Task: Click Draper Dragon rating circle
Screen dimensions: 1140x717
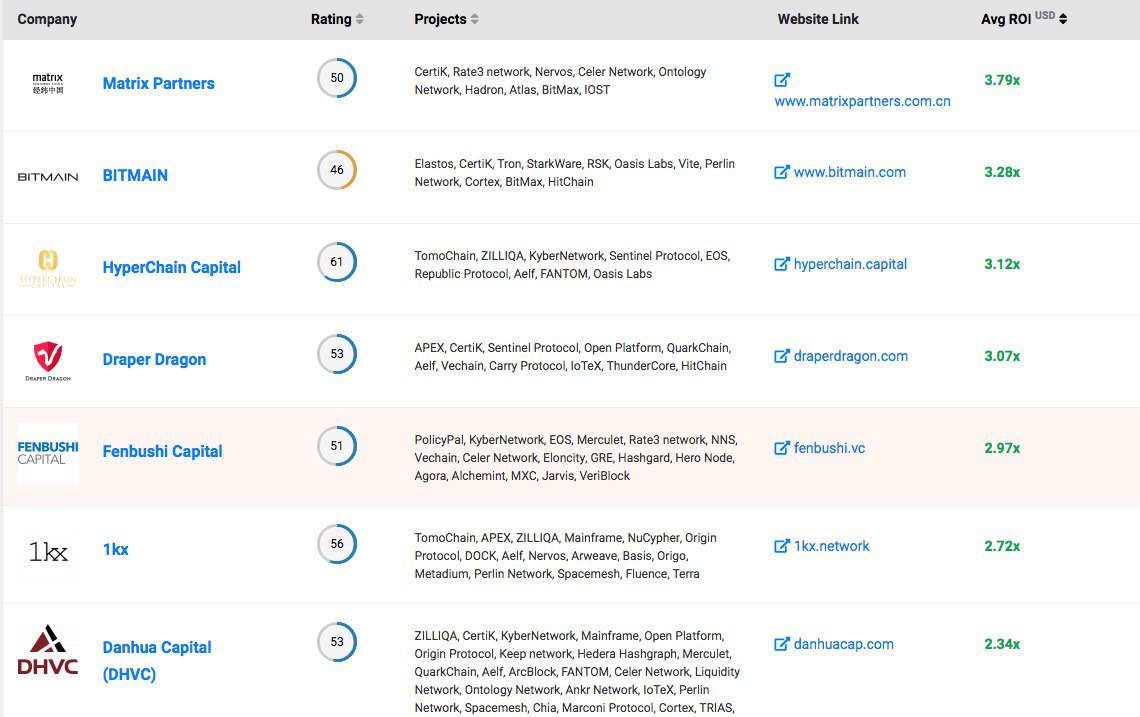Action: click(337, 353)
